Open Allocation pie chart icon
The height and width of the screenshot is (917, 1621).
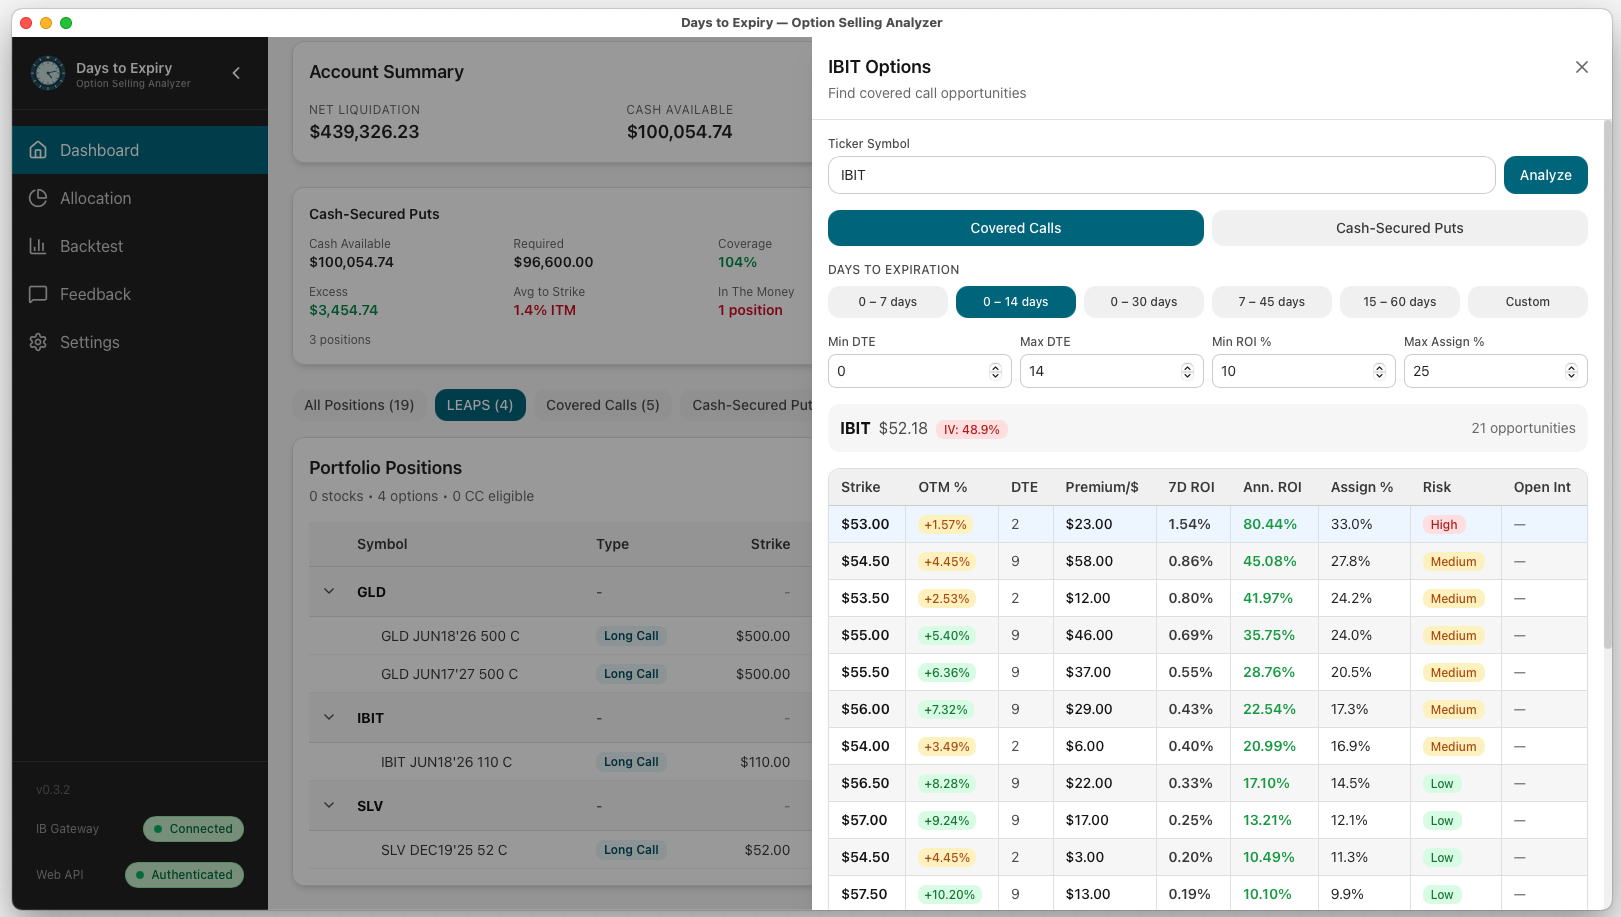[38, 198]
